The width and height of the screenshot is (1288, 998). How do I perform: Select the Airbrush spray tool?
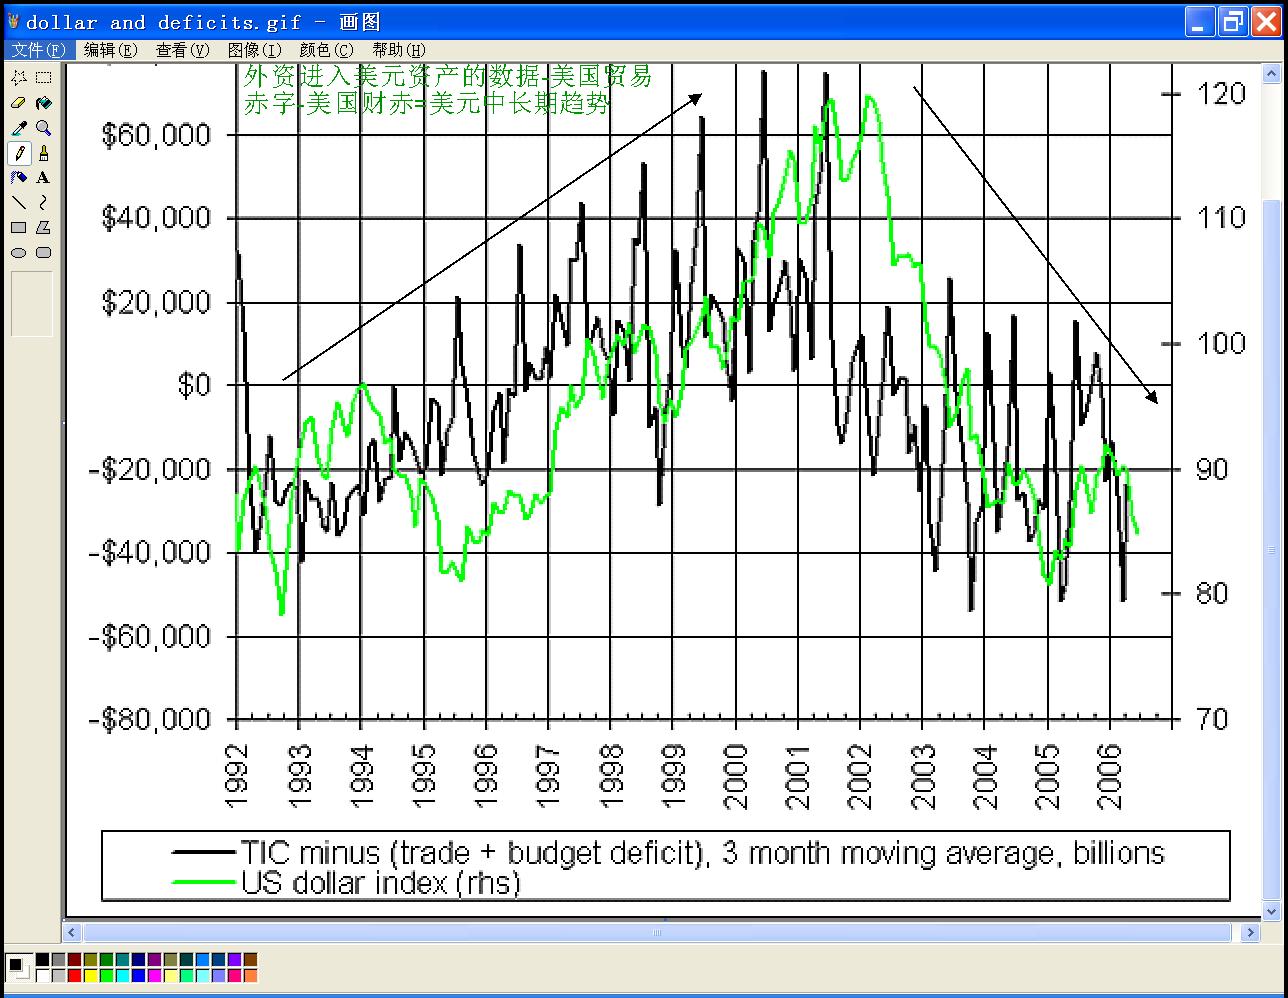[19, 177]
